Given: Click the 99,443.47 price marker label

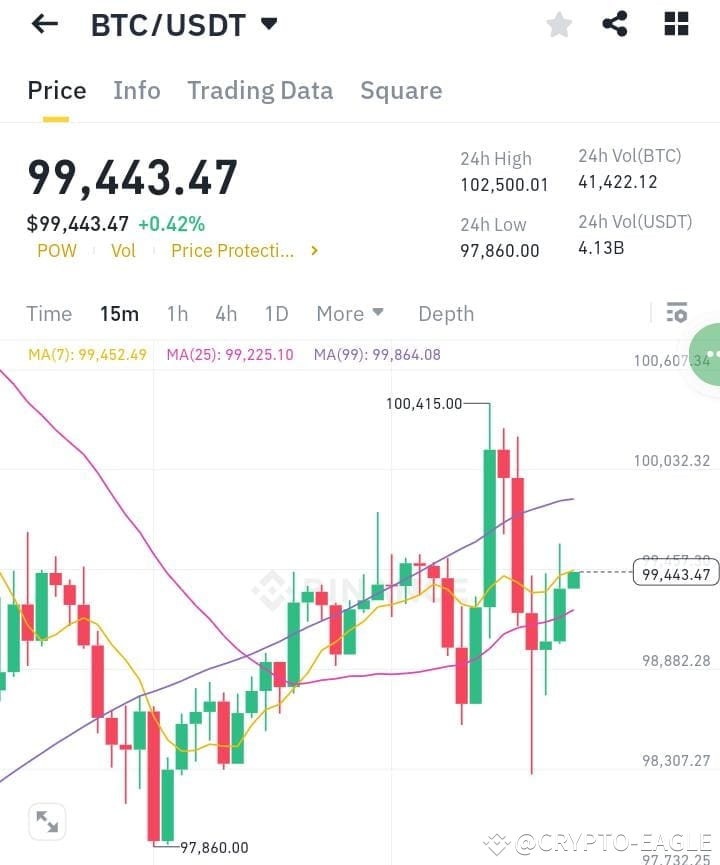Looking at the screenshot, I should tap(675, 572).
